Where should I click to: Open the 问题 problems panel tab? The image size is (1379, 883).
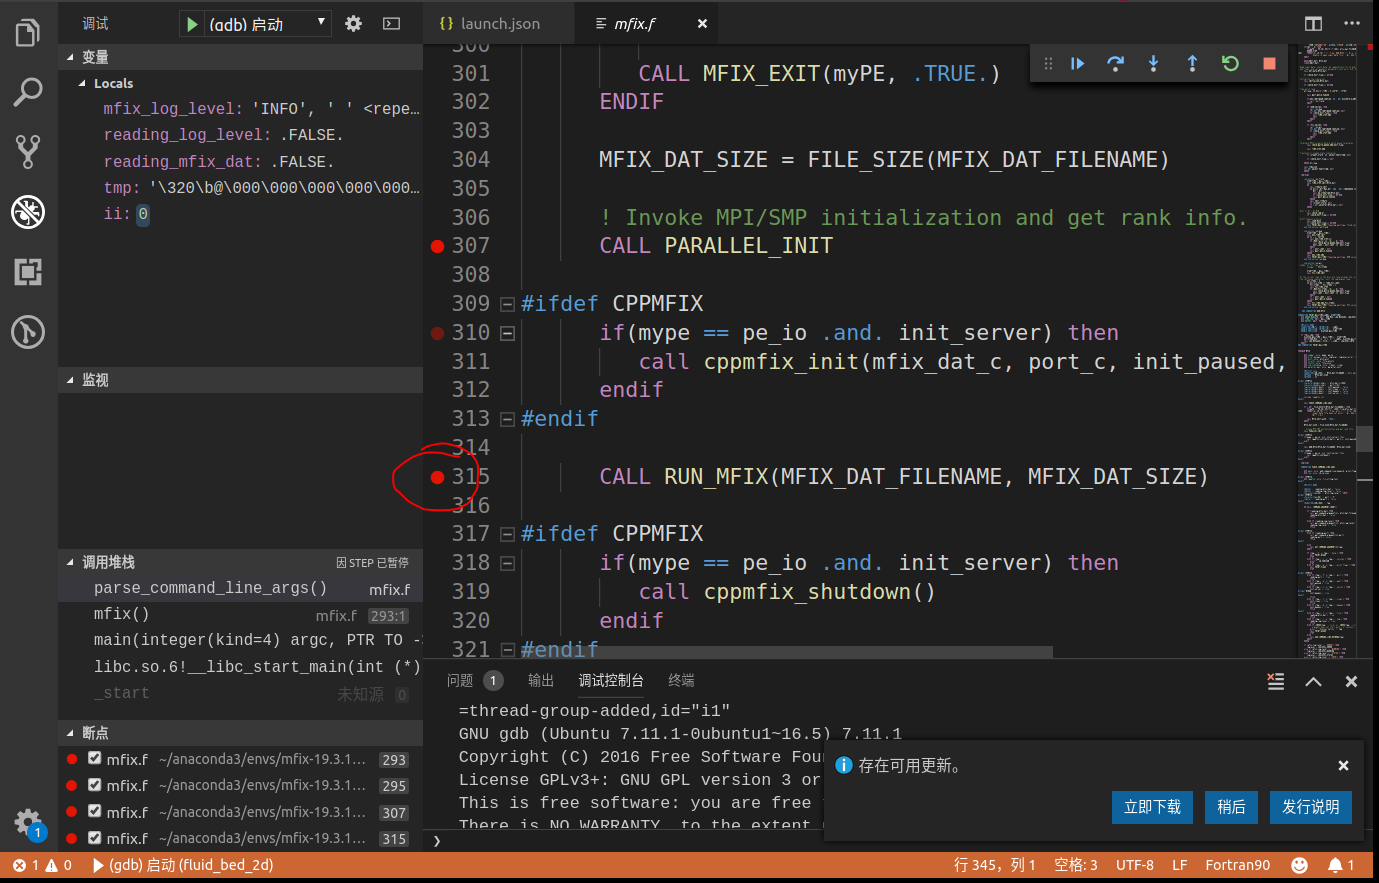click(475, 681)
